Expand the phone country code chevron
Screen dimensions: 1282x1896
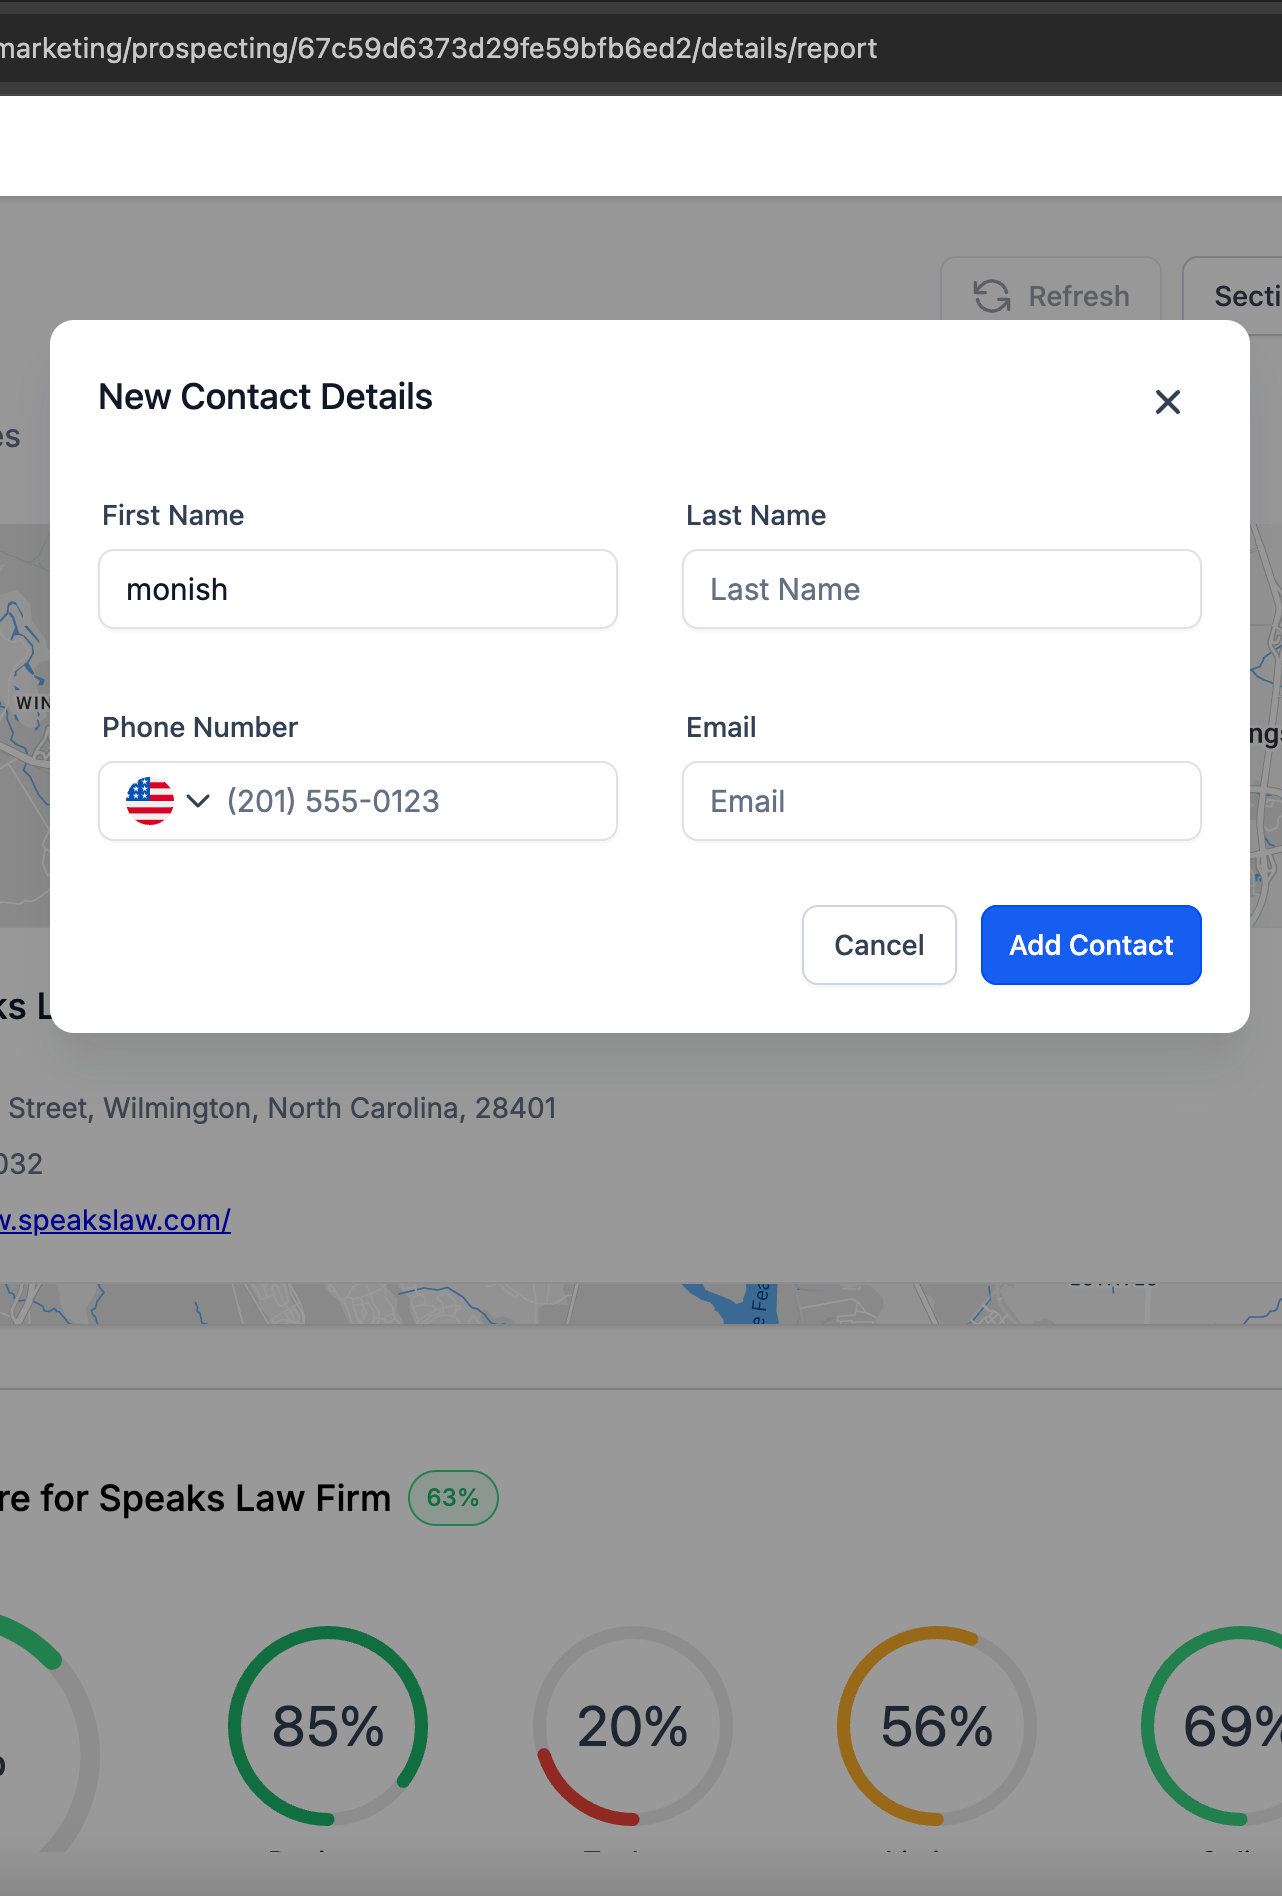tap(198, 801)
